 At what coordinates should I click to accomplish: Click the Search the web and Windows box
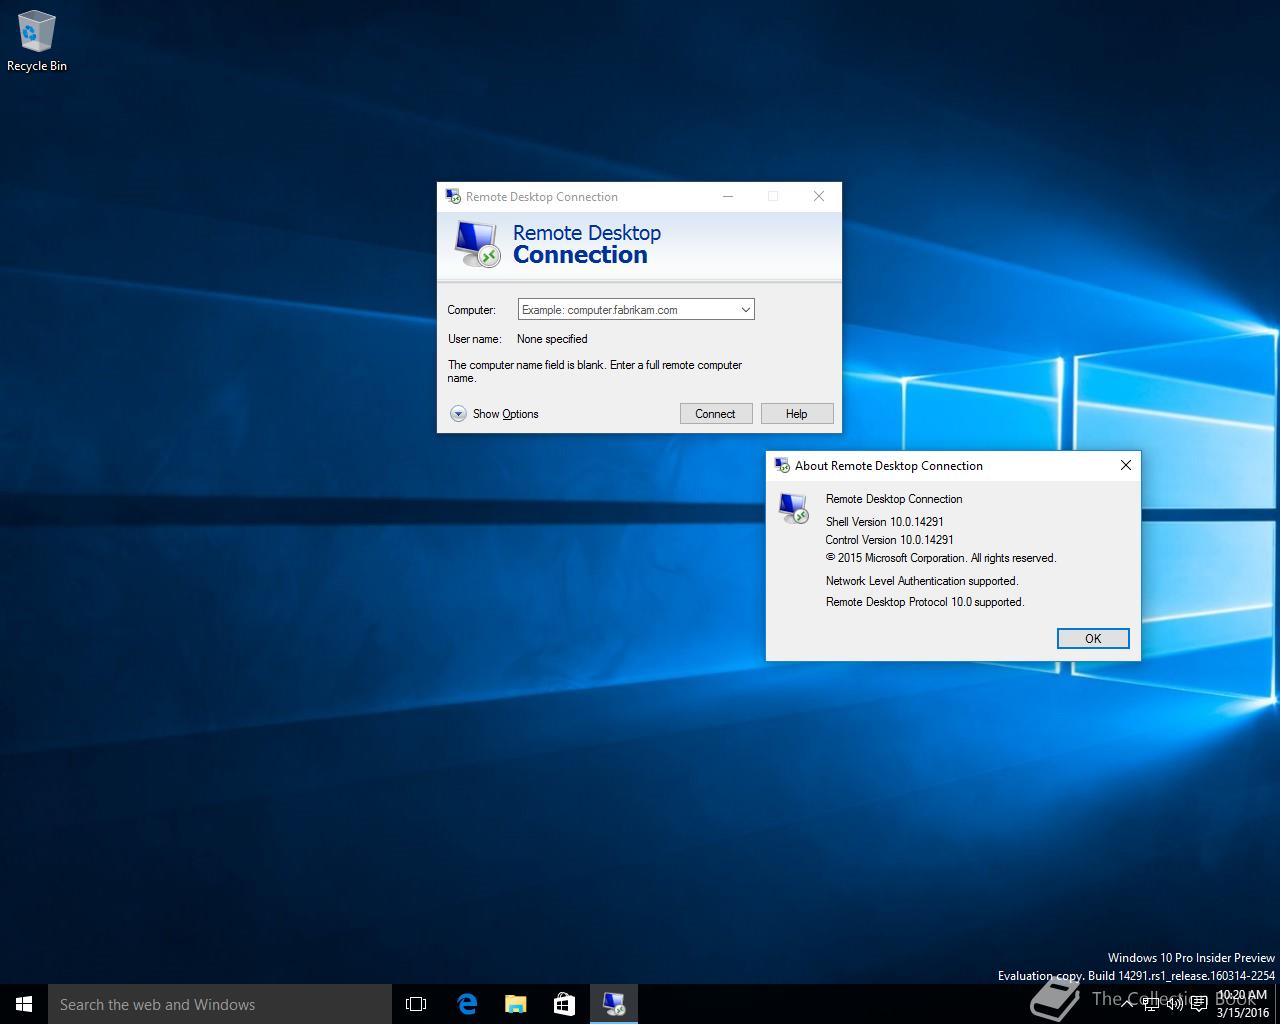point(220,1004)
